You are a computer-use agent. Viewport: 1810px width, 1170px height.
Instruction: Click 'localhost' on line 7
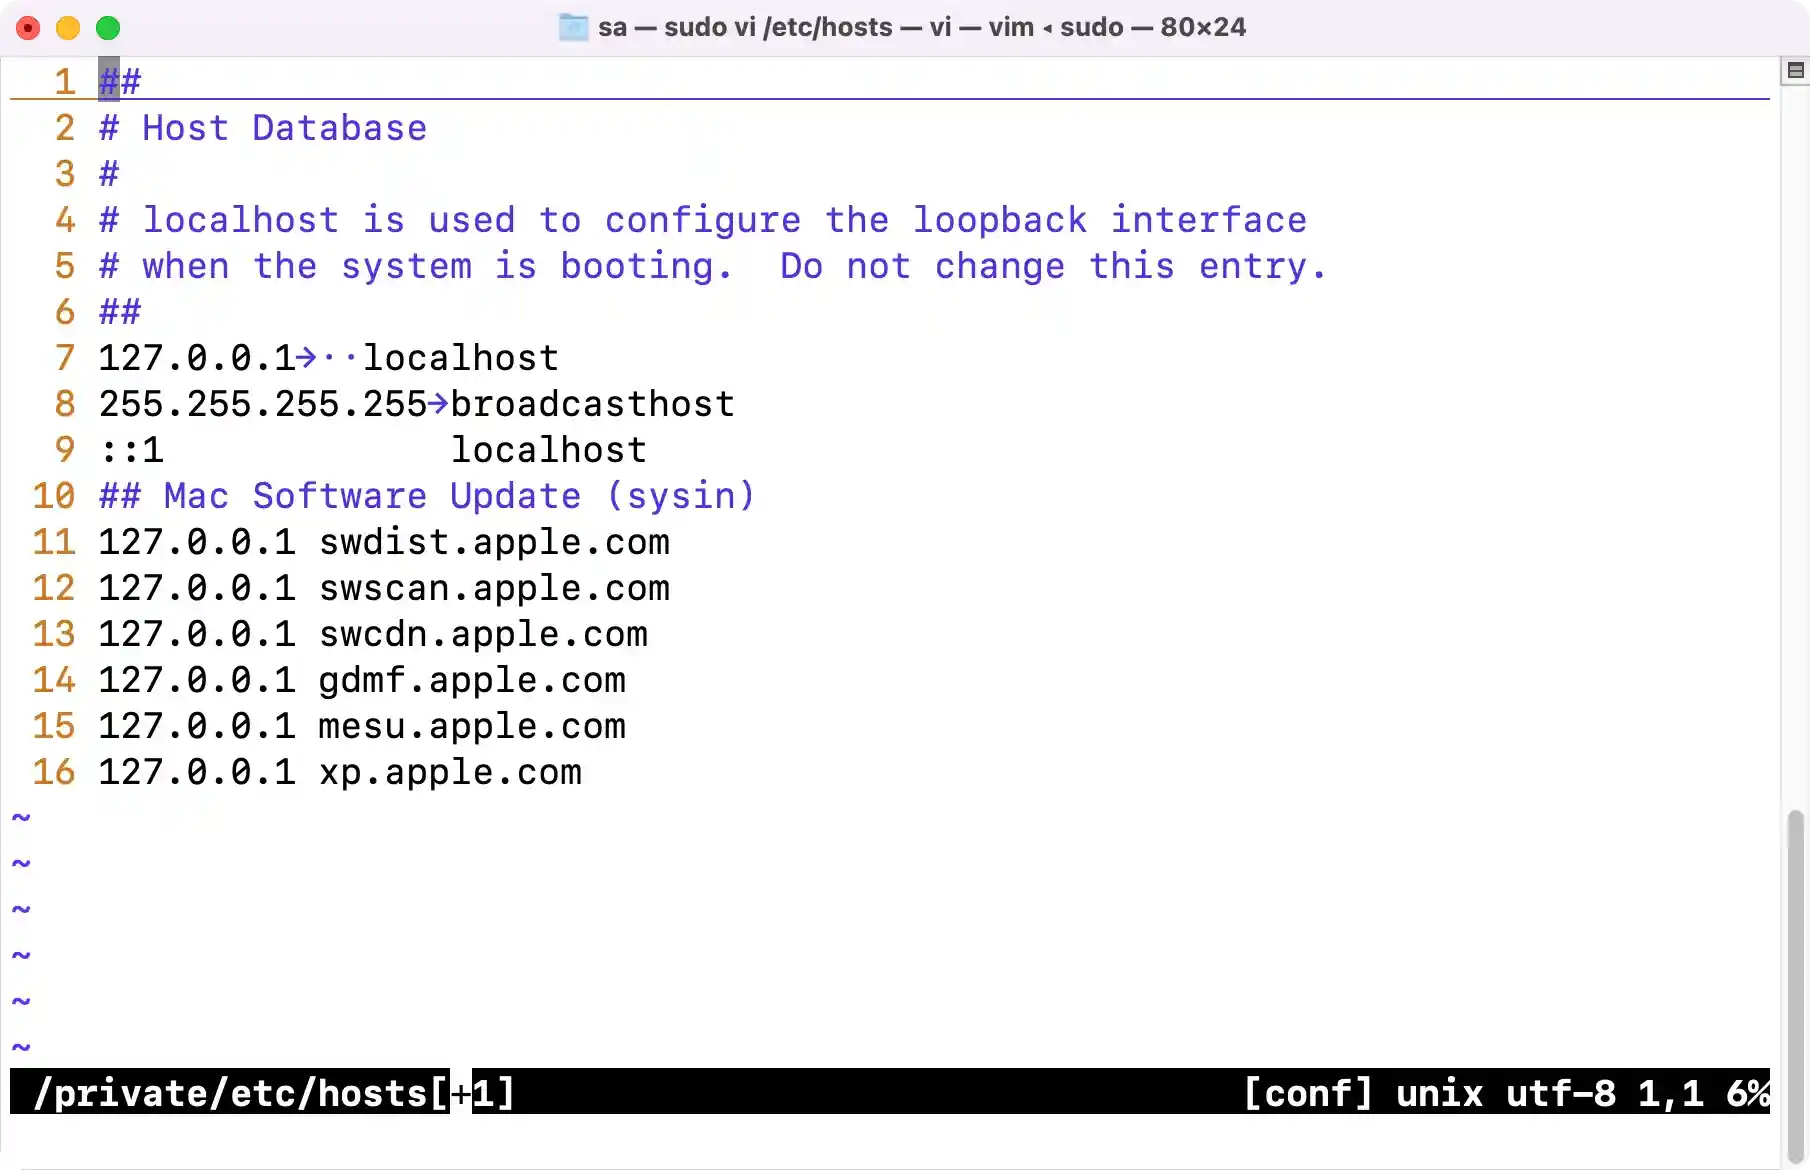461,358
